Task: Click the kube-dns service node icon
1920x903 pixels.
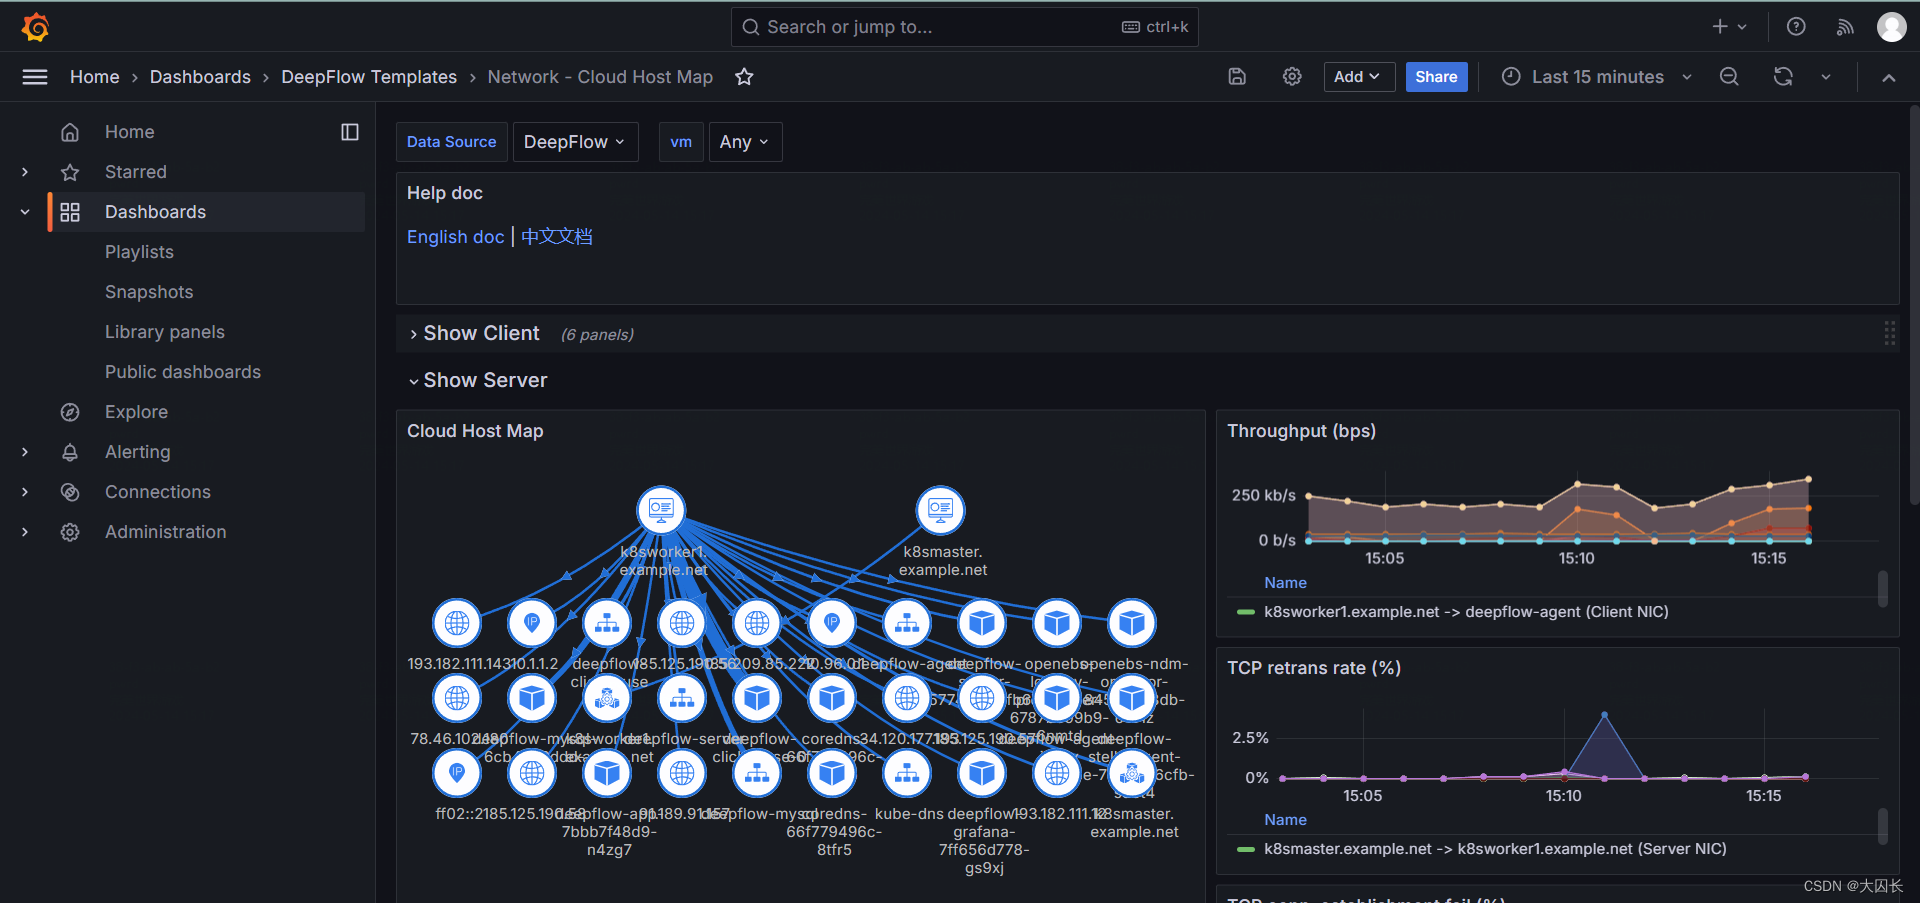Action: pyautogui.click(x=907, y=773)
